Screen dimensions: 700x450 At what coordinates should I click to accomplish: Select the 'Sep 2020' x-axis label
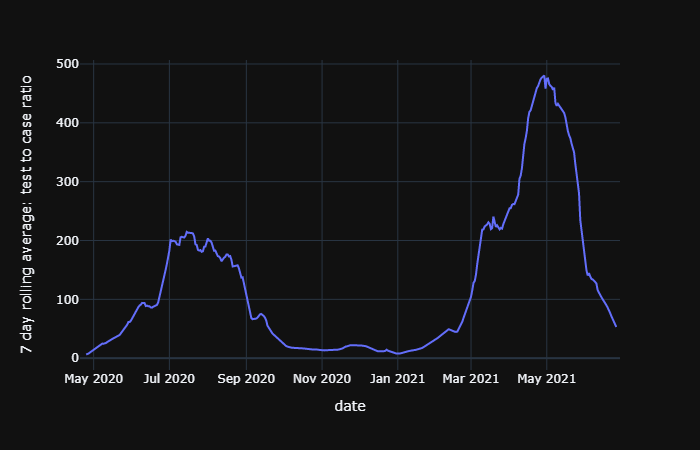246,379
